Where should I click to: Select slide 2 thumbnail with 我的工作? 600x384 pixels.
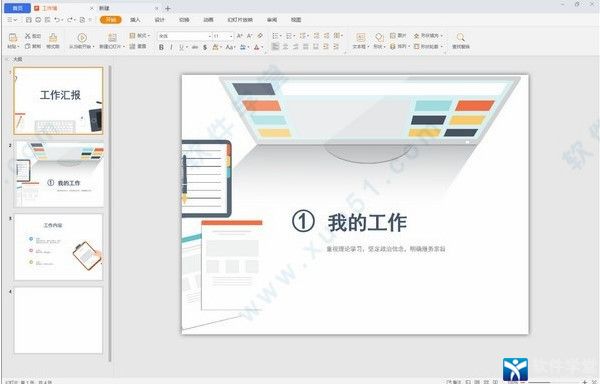[58, 174]
